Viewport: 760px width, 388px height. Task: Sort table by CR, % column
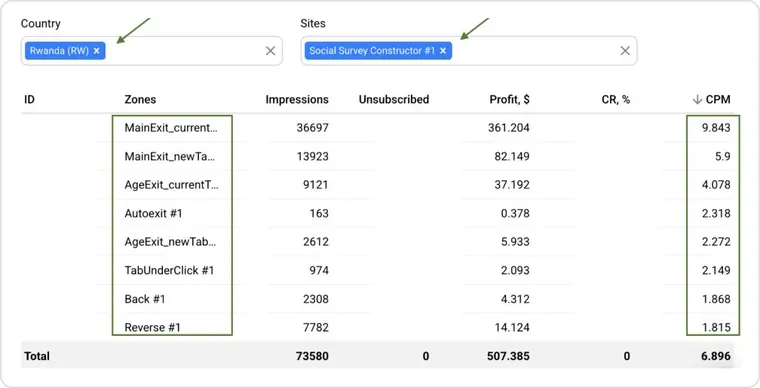[616, 100]
